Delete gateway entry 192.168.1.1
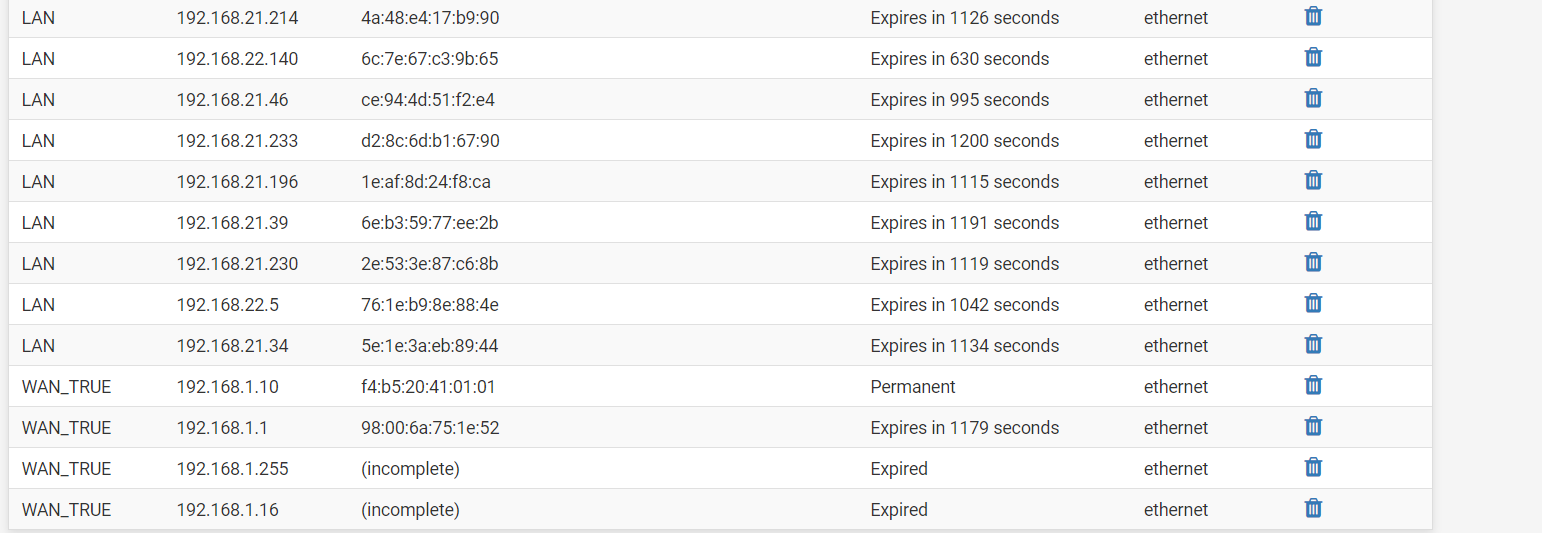The image size is (1542, 533). click(x=1313, y=426)
